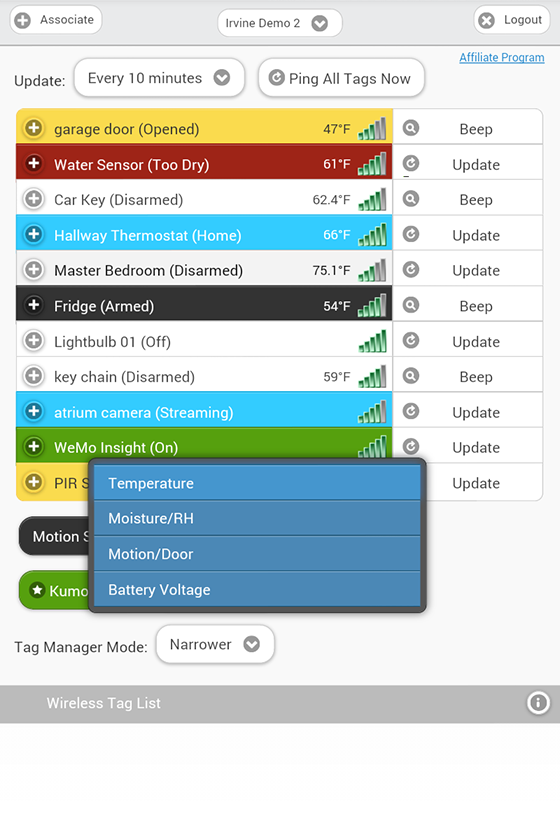Image resolution: width=560 pixels, height=814 pixels.
Task: Open the Irvine Demo 2 tag manager selector
Action: [x=280, y=23]
